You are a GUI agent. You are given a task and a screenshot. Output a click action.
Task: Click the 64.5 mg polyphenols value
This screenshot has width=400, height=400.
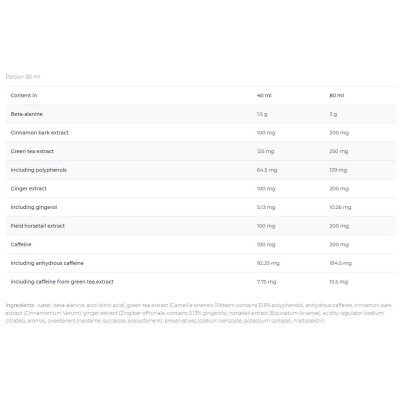(x=267, y=170)
